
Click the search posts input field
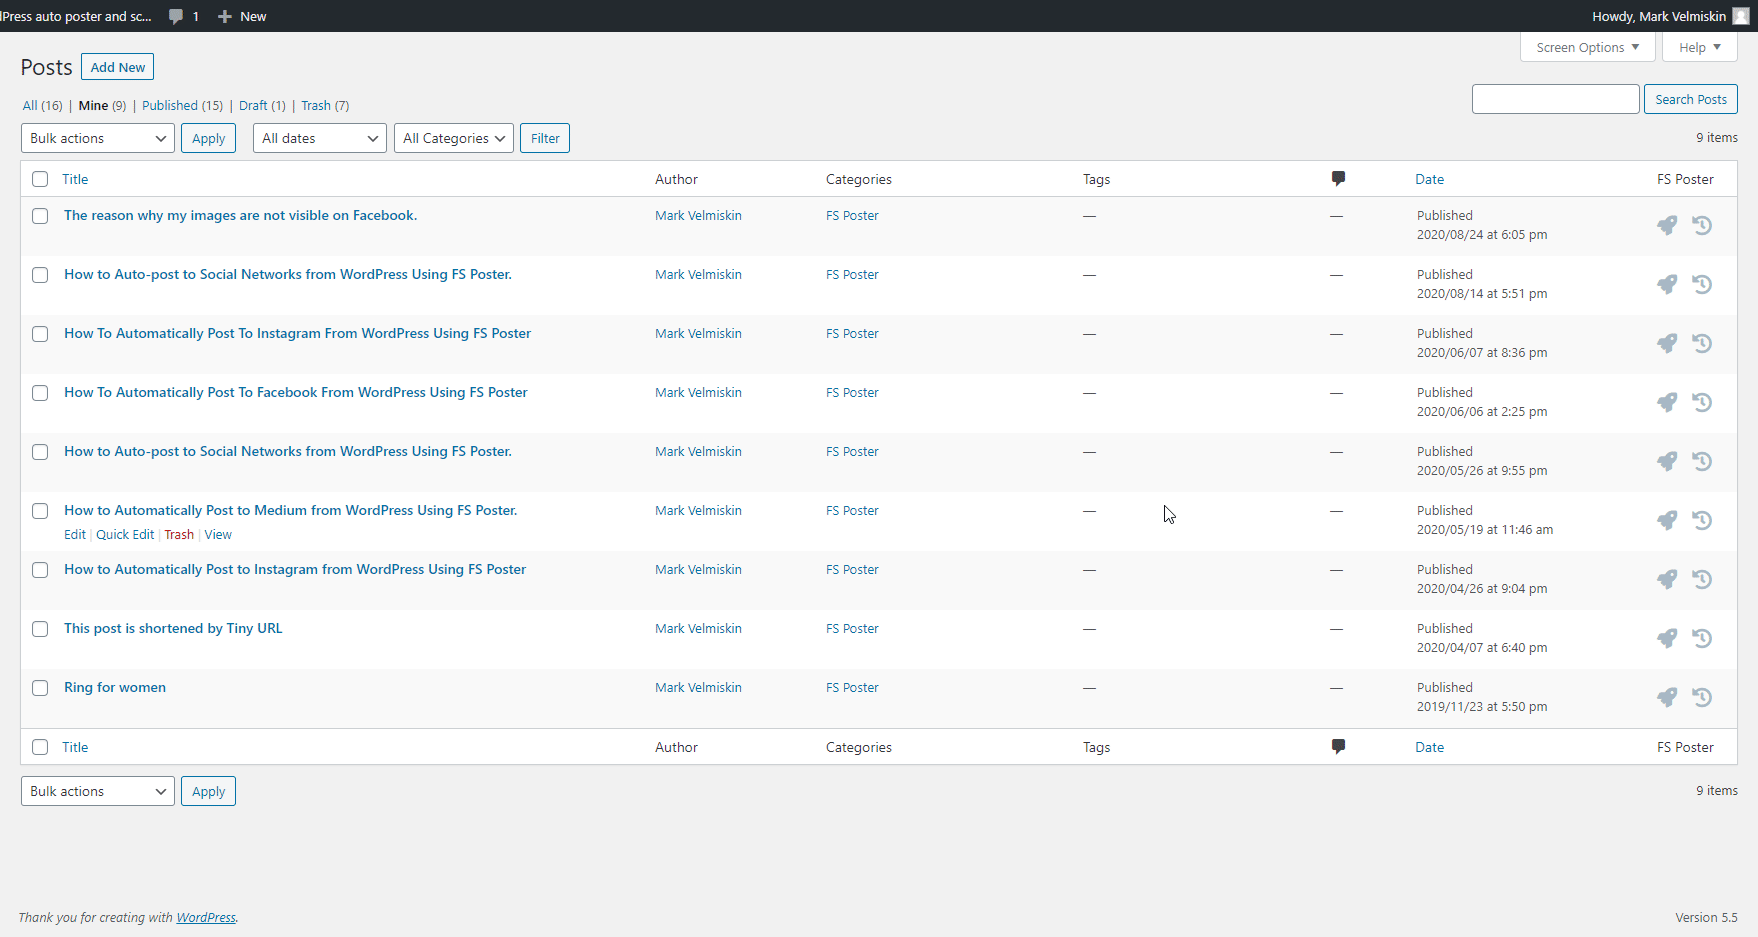pos(1556,99)
